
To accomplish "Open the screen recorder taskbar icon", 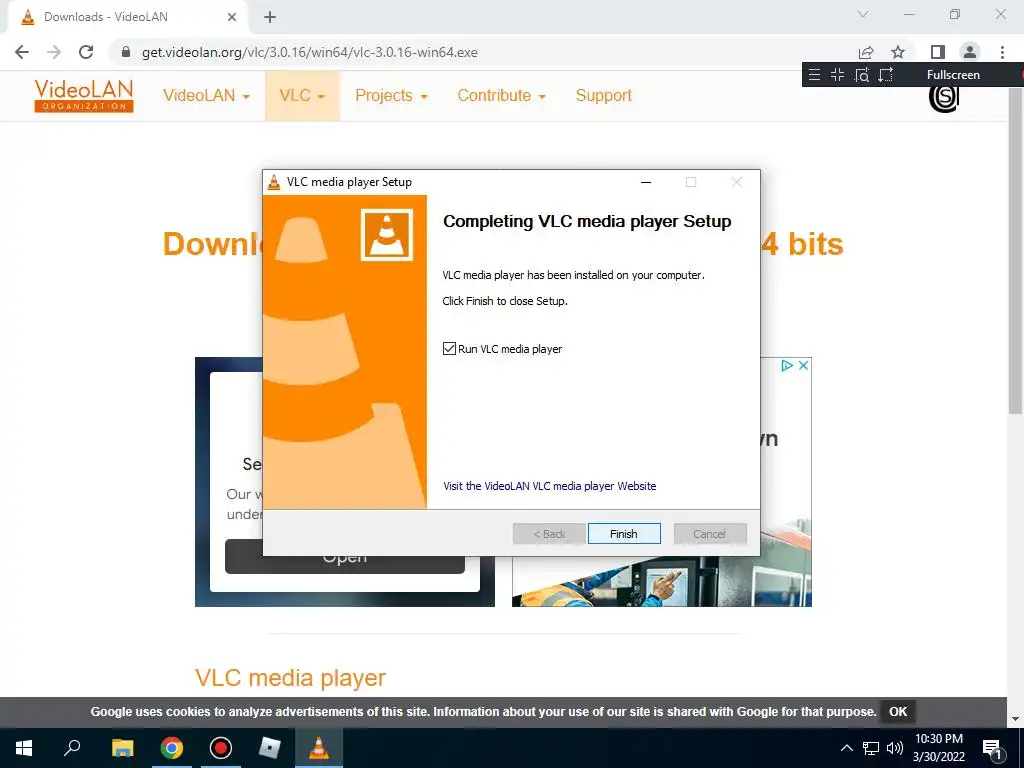I will pos(221,748).
